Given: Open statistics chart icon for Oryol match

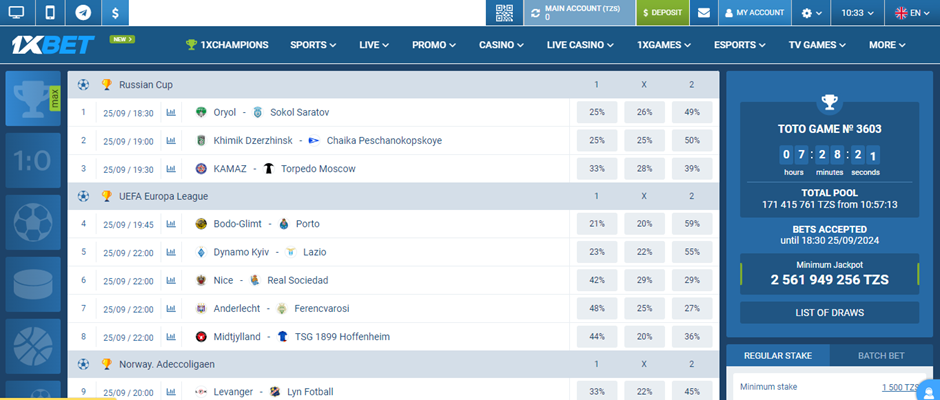Looking at the screenshot, I should click(171, 113).
